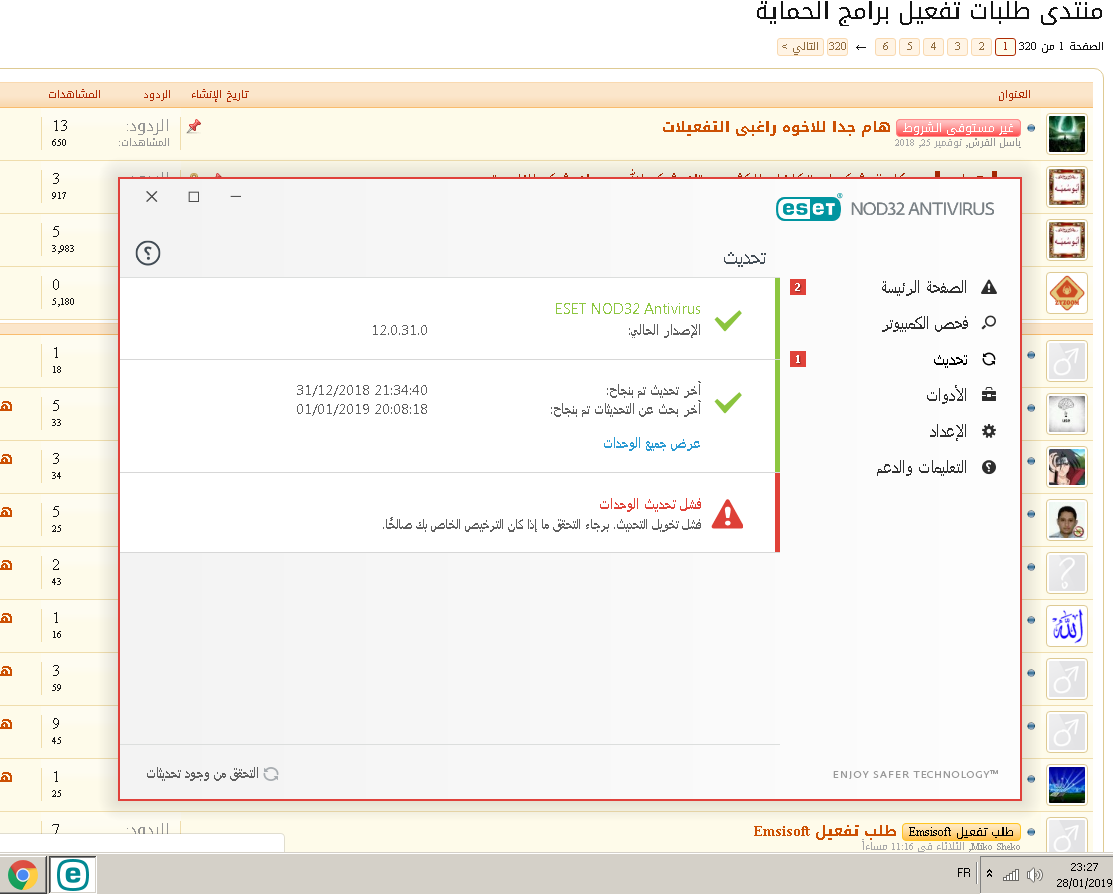Go to forum page 3
The width and height of the screenshot is (1113, 894).
point(957,47)
